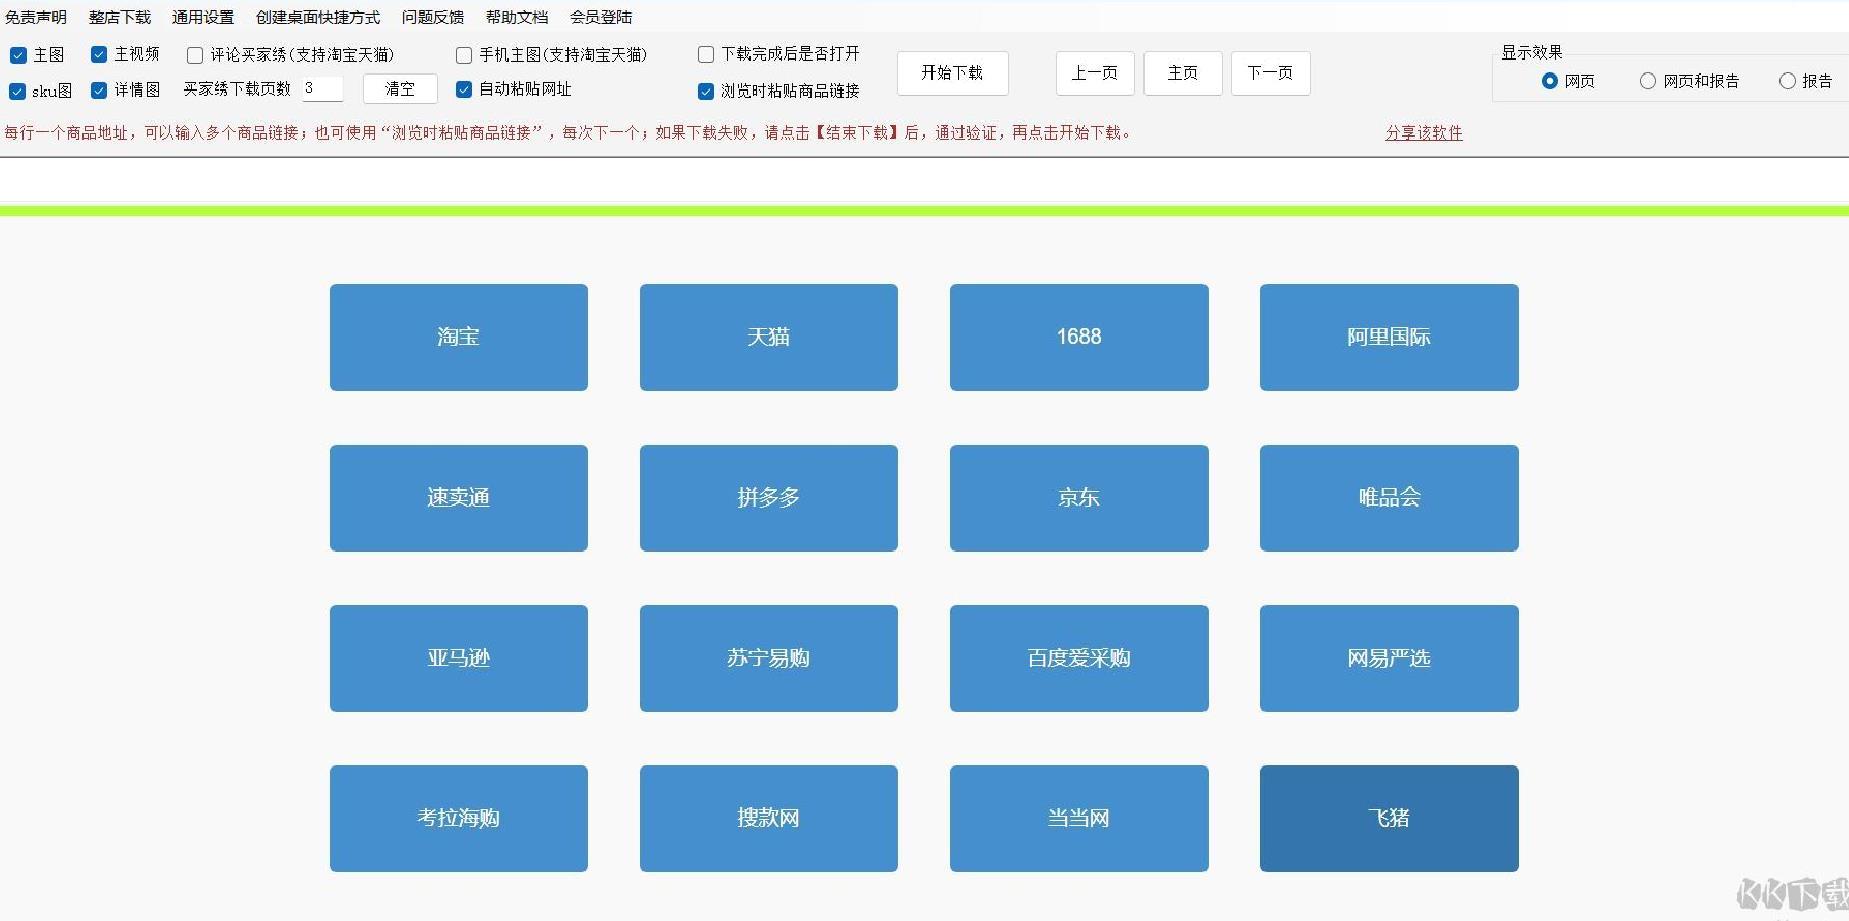Open the 搜款网 platform tile
This screenshot has height=921, width=1849.
(769, 818)
